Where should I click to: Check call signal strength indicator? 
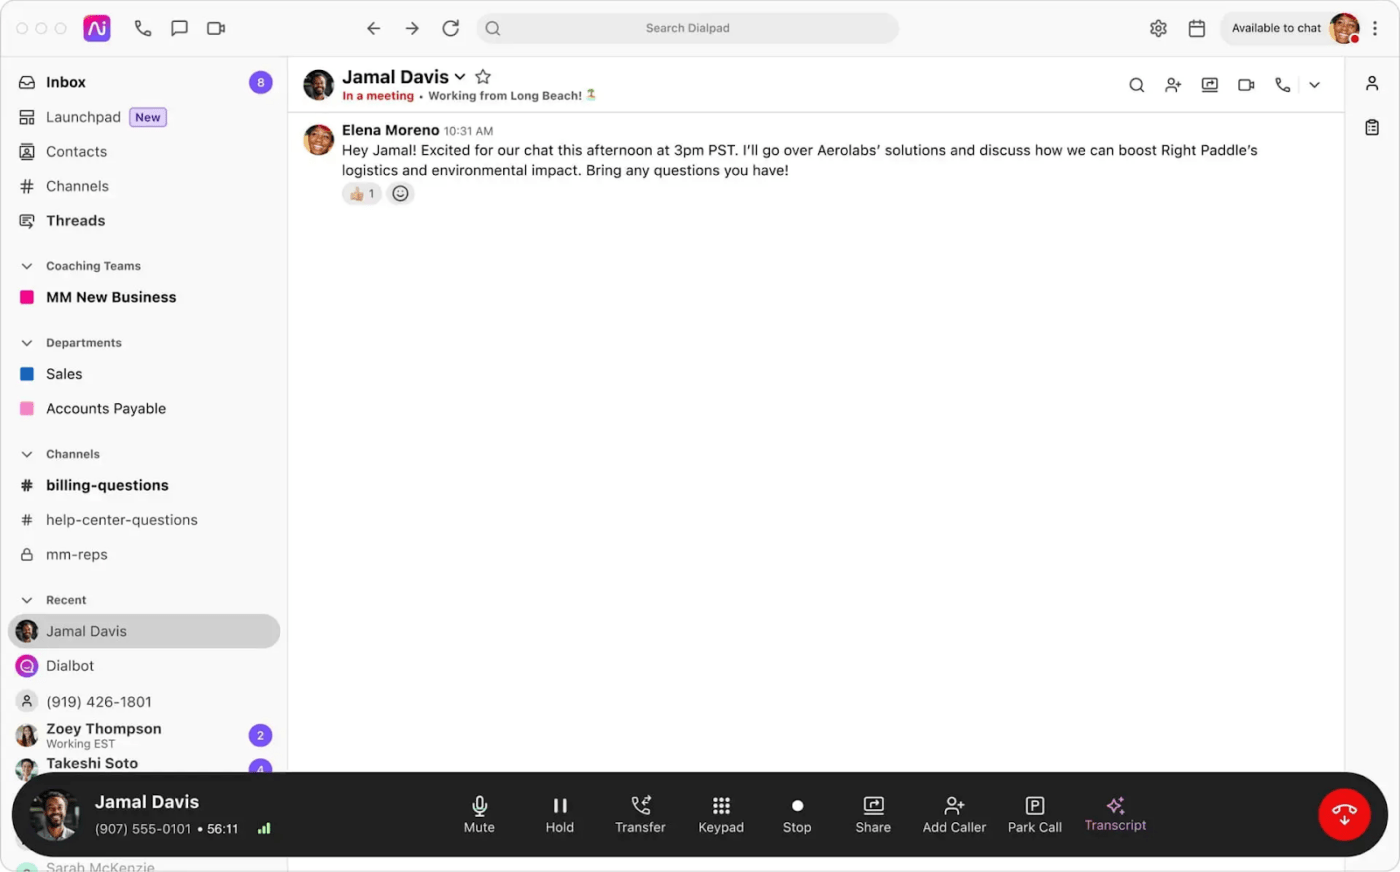[264, 829]
